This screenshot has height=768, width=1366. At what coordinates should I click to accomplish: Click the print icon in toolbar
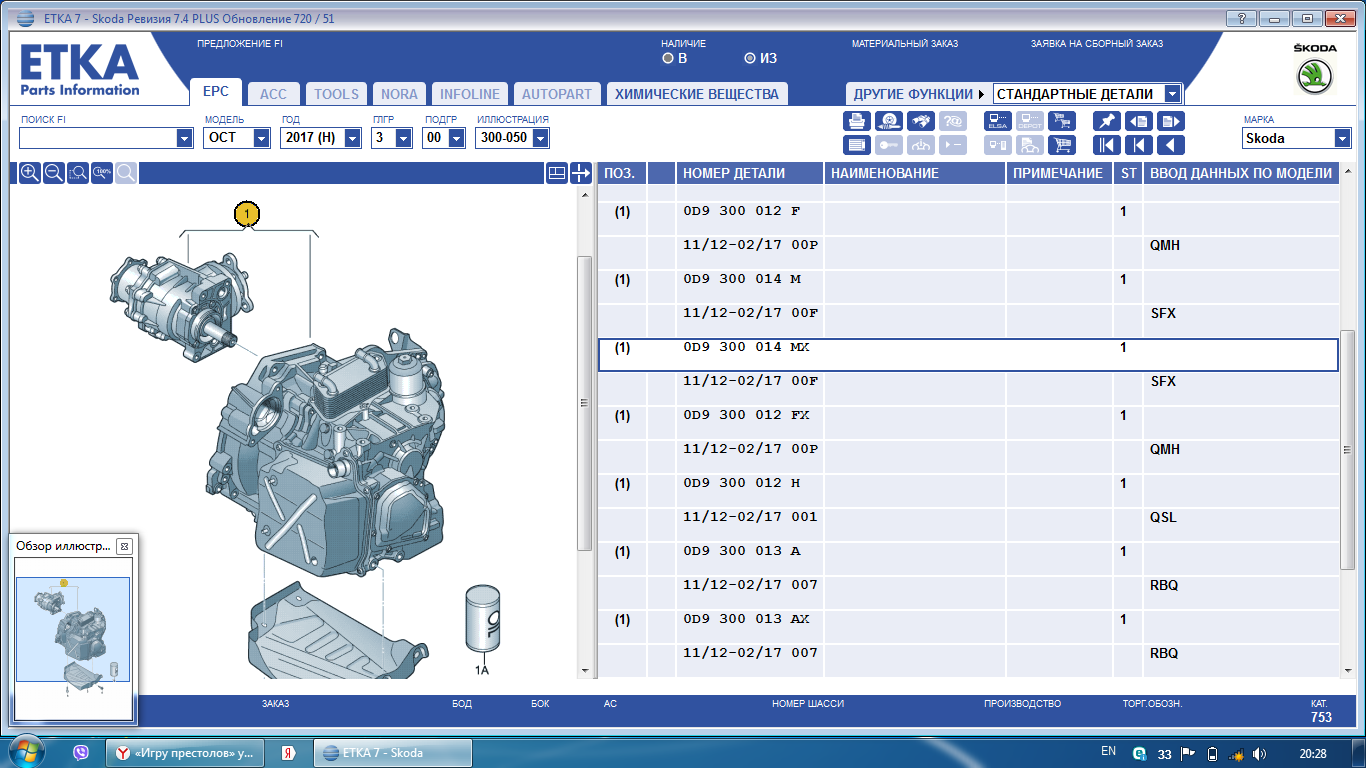[x=856, y=121]
